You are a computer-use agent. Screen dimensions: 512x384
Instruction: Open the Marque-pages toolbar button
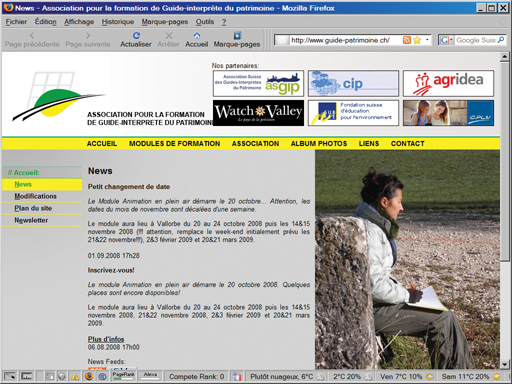[x=237, y=40]
